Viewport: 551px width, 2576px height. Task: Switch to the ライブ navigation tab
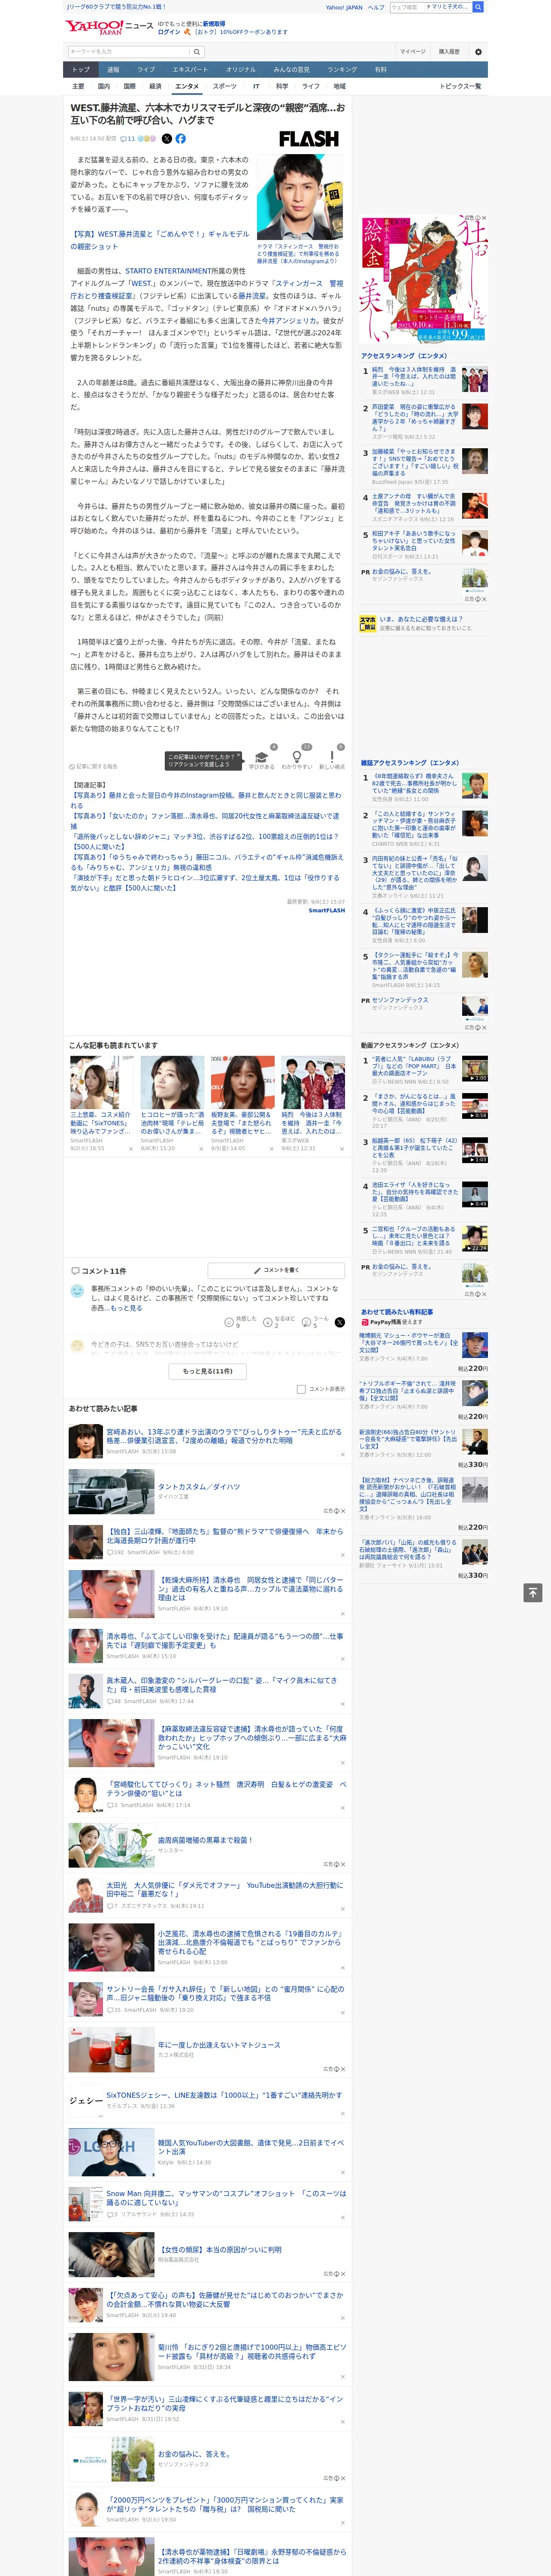coord(146,70)
